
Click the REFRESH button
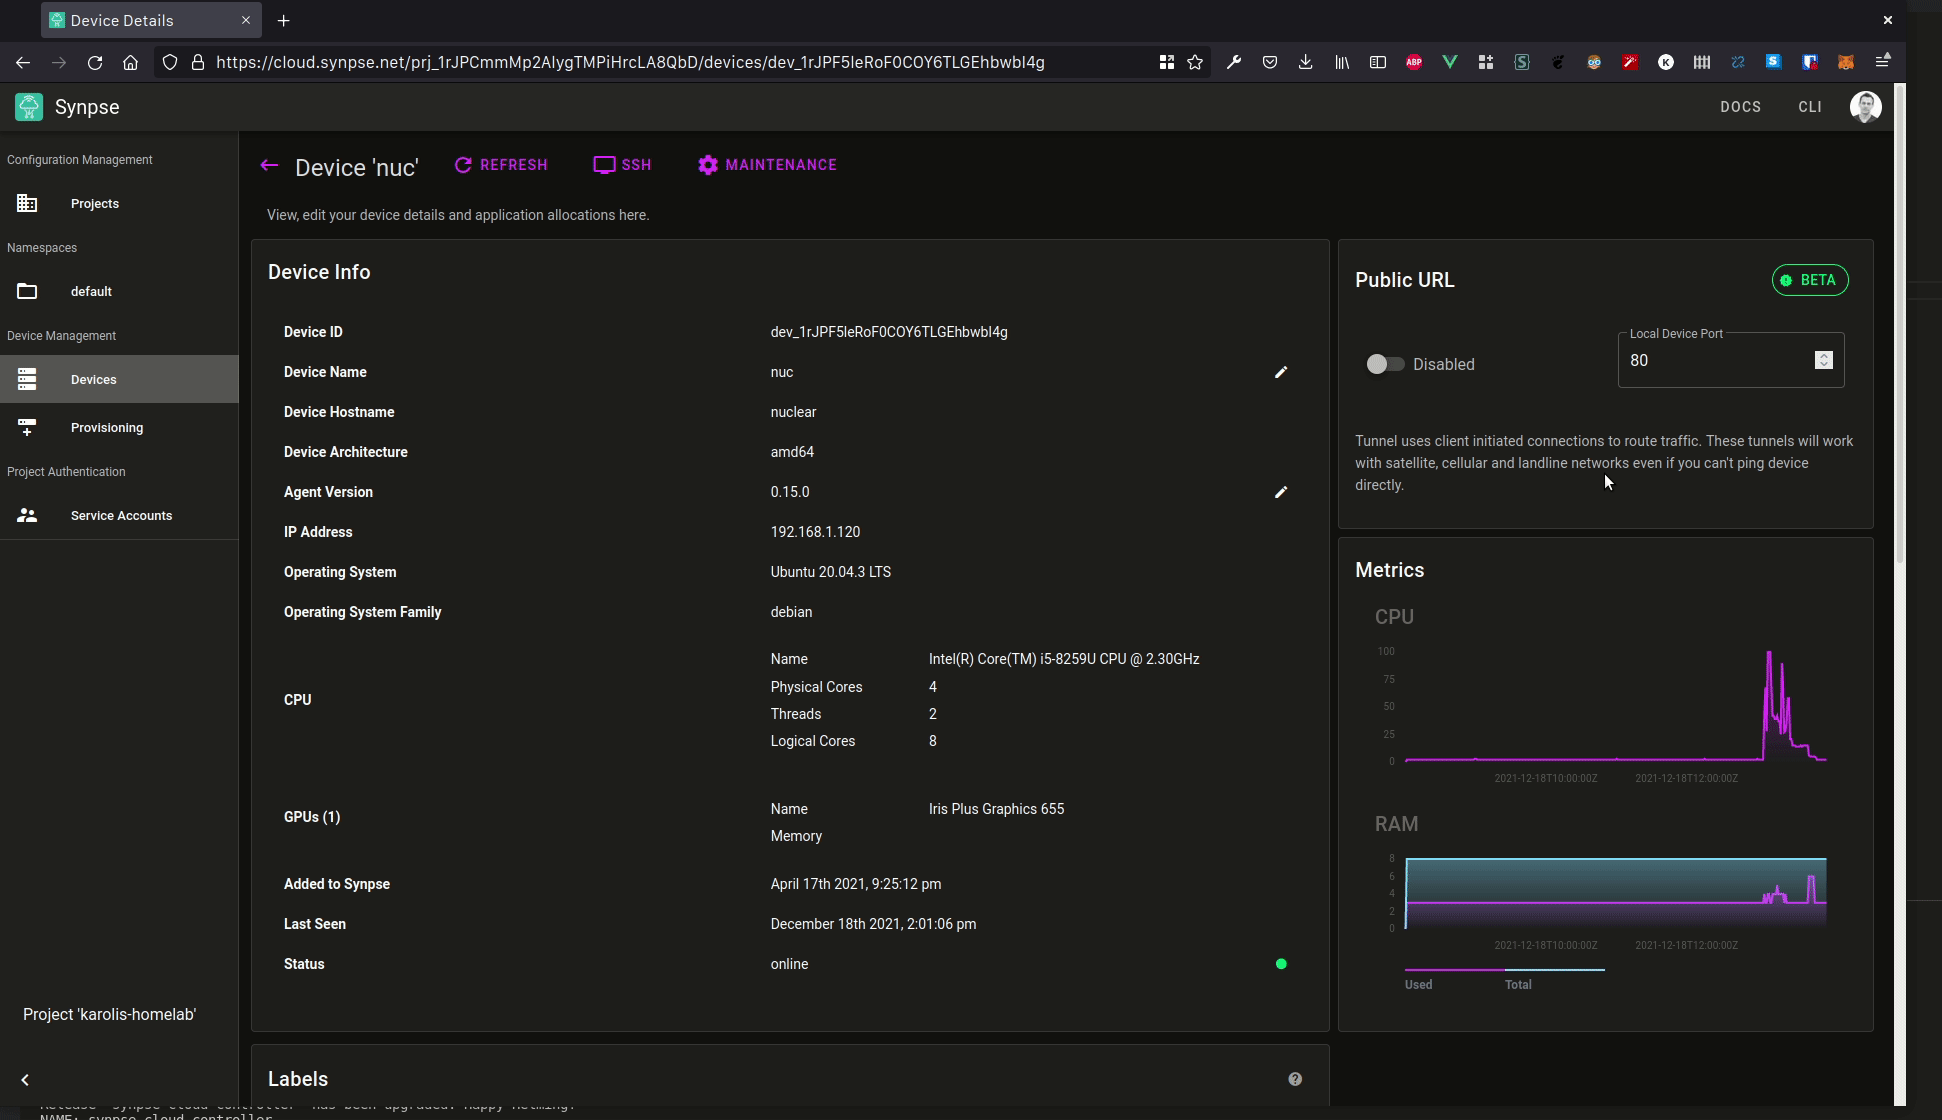[x=501, y=165]
